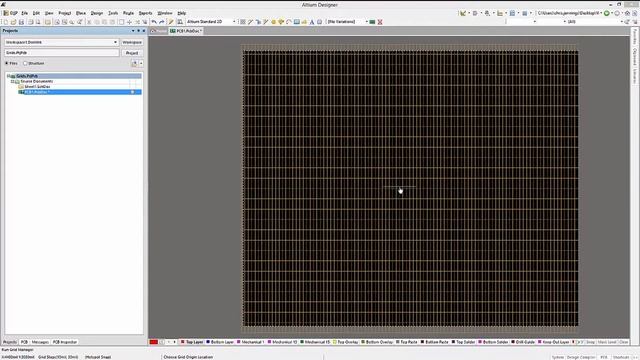Click the Clear button in layer bar
This screenshot has height=360, width=640.
point(623,342)
